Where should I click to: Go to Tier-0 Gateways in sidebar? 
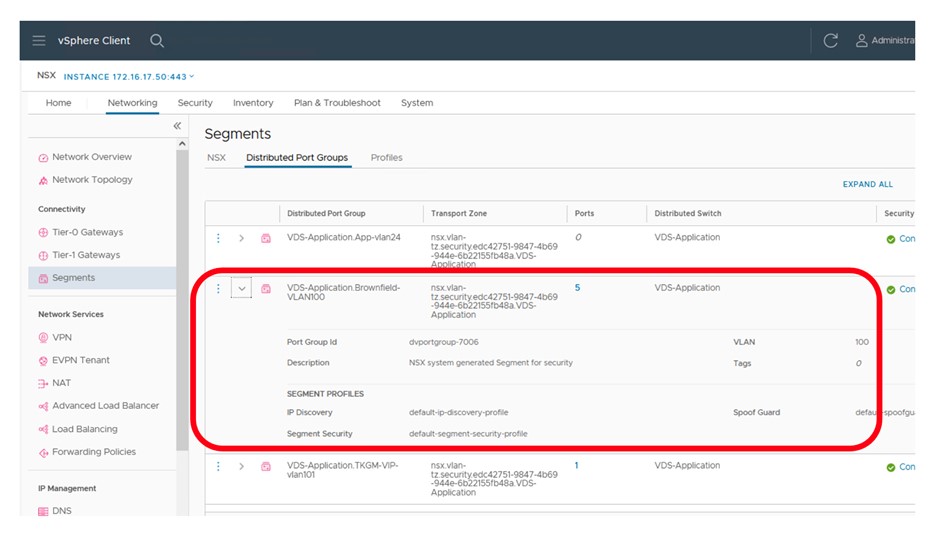pyautogui.click(x=87, y=232)
